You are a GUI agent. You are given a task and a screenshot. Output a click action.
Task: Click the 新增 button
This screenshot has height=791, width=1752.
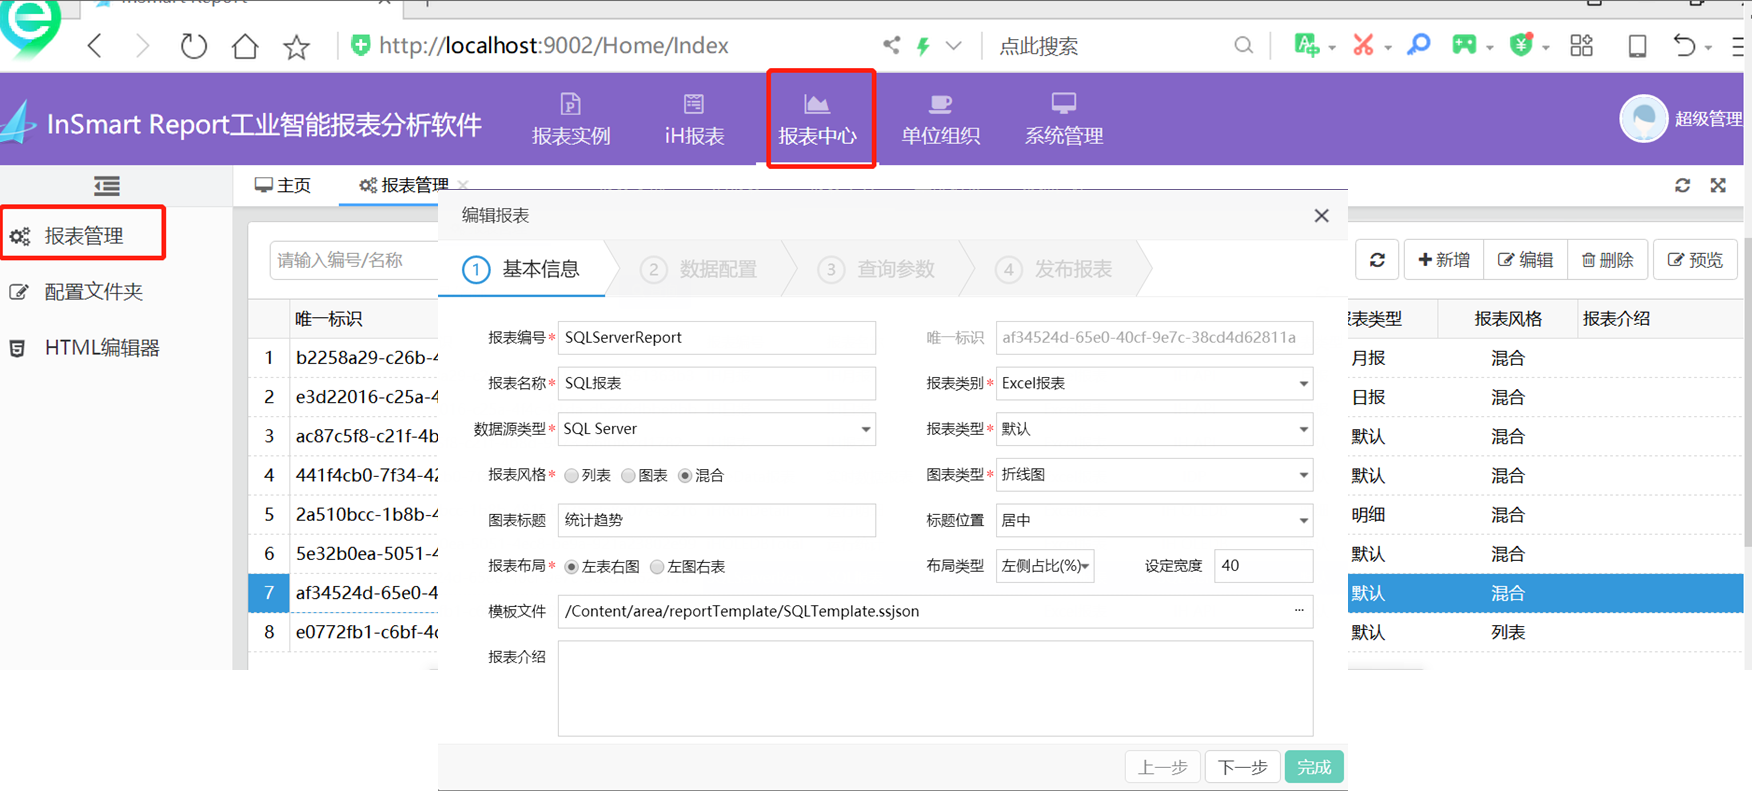coord(1444,260)
